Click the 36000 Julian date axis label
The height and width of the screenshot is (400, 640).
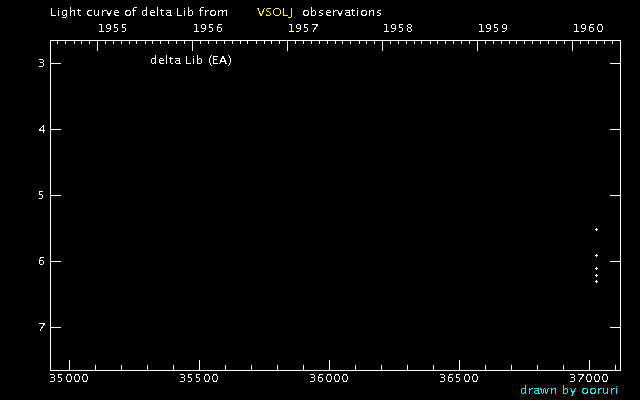coord(328,379)
